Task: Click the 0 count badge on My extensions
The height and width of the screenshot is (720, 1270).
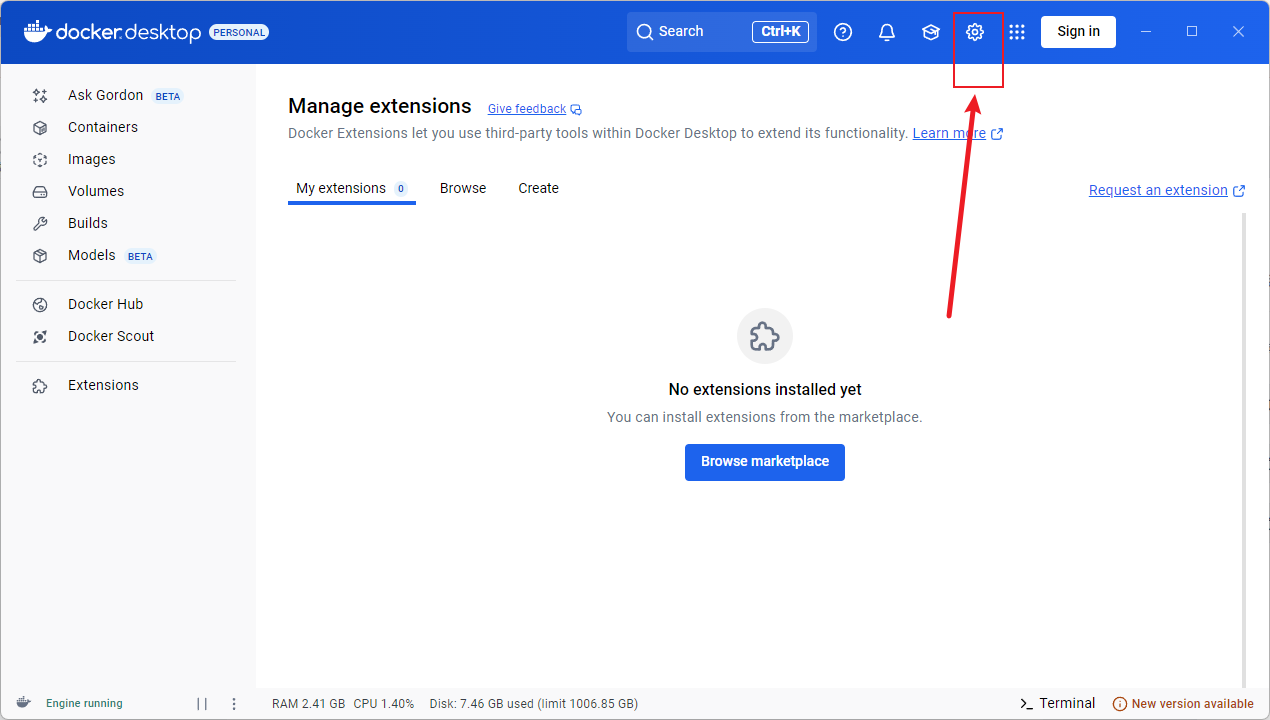Action: click(x=401, y=189)
